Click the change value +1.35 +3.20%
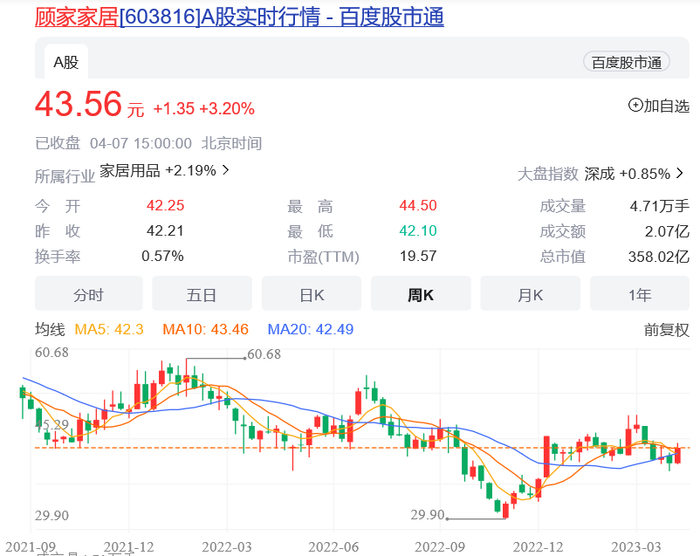The height and width of the screenshot is (556, 700). (x=204, y=109)
